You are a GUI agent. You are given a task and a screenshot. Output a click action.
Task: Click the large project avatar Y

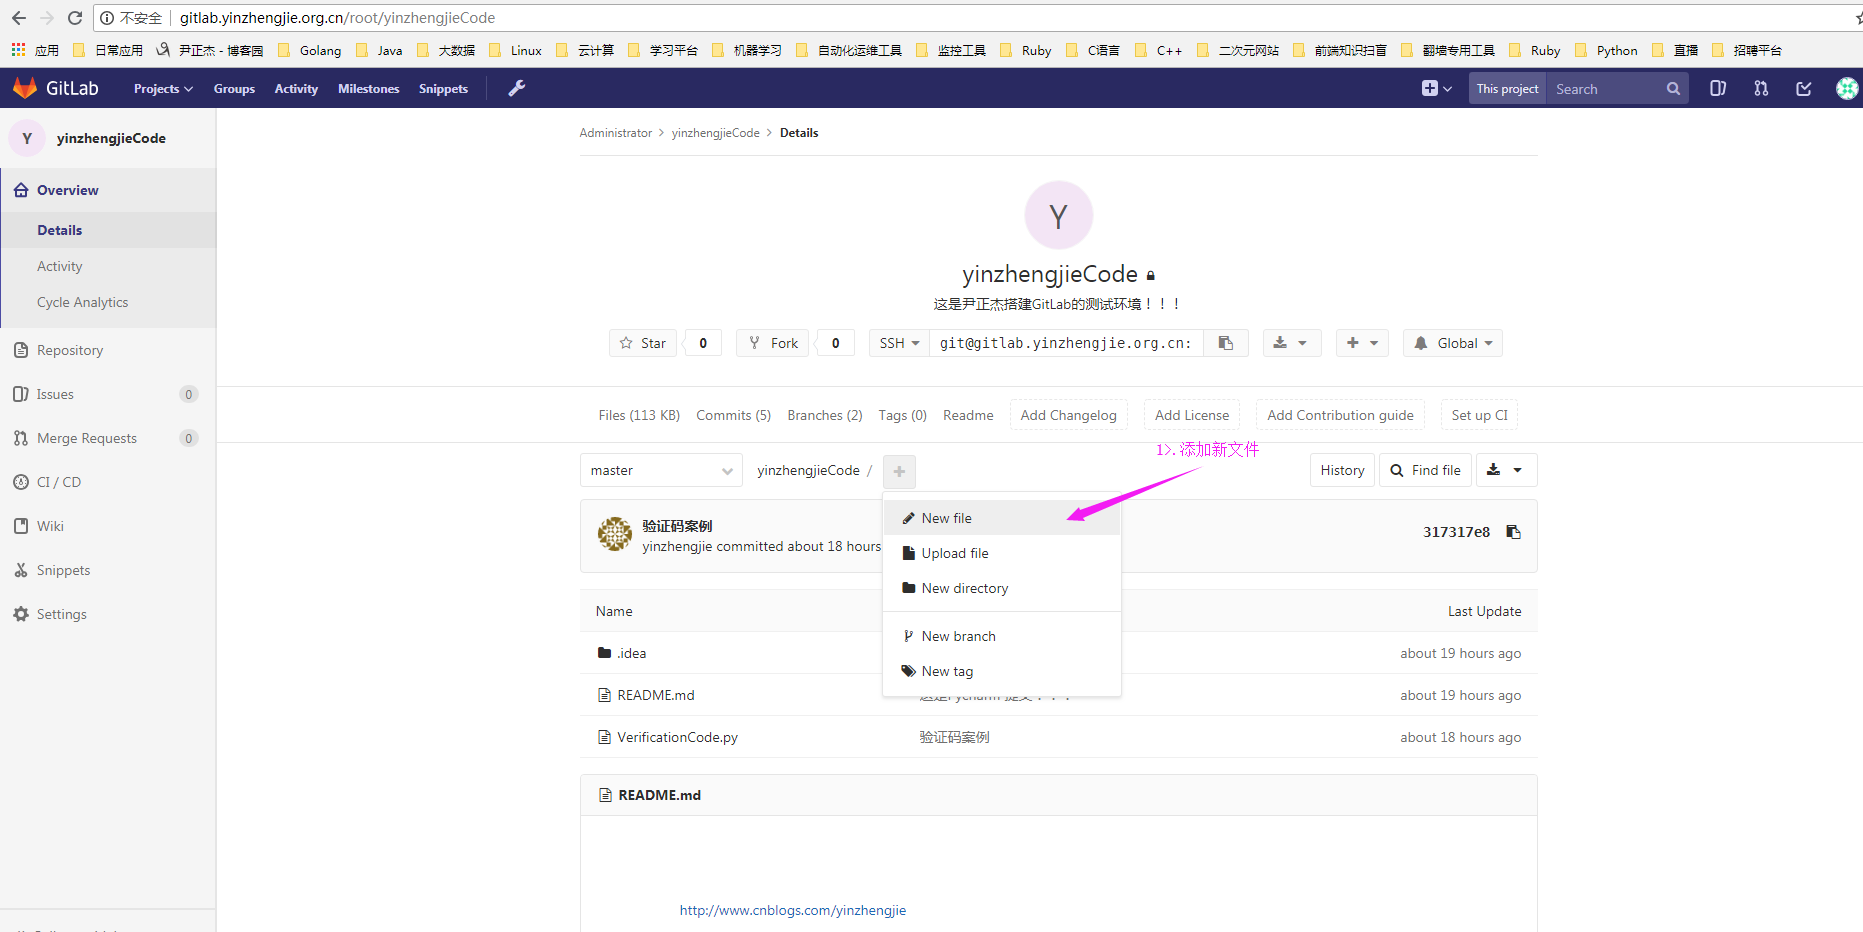tap(1058, 215)
